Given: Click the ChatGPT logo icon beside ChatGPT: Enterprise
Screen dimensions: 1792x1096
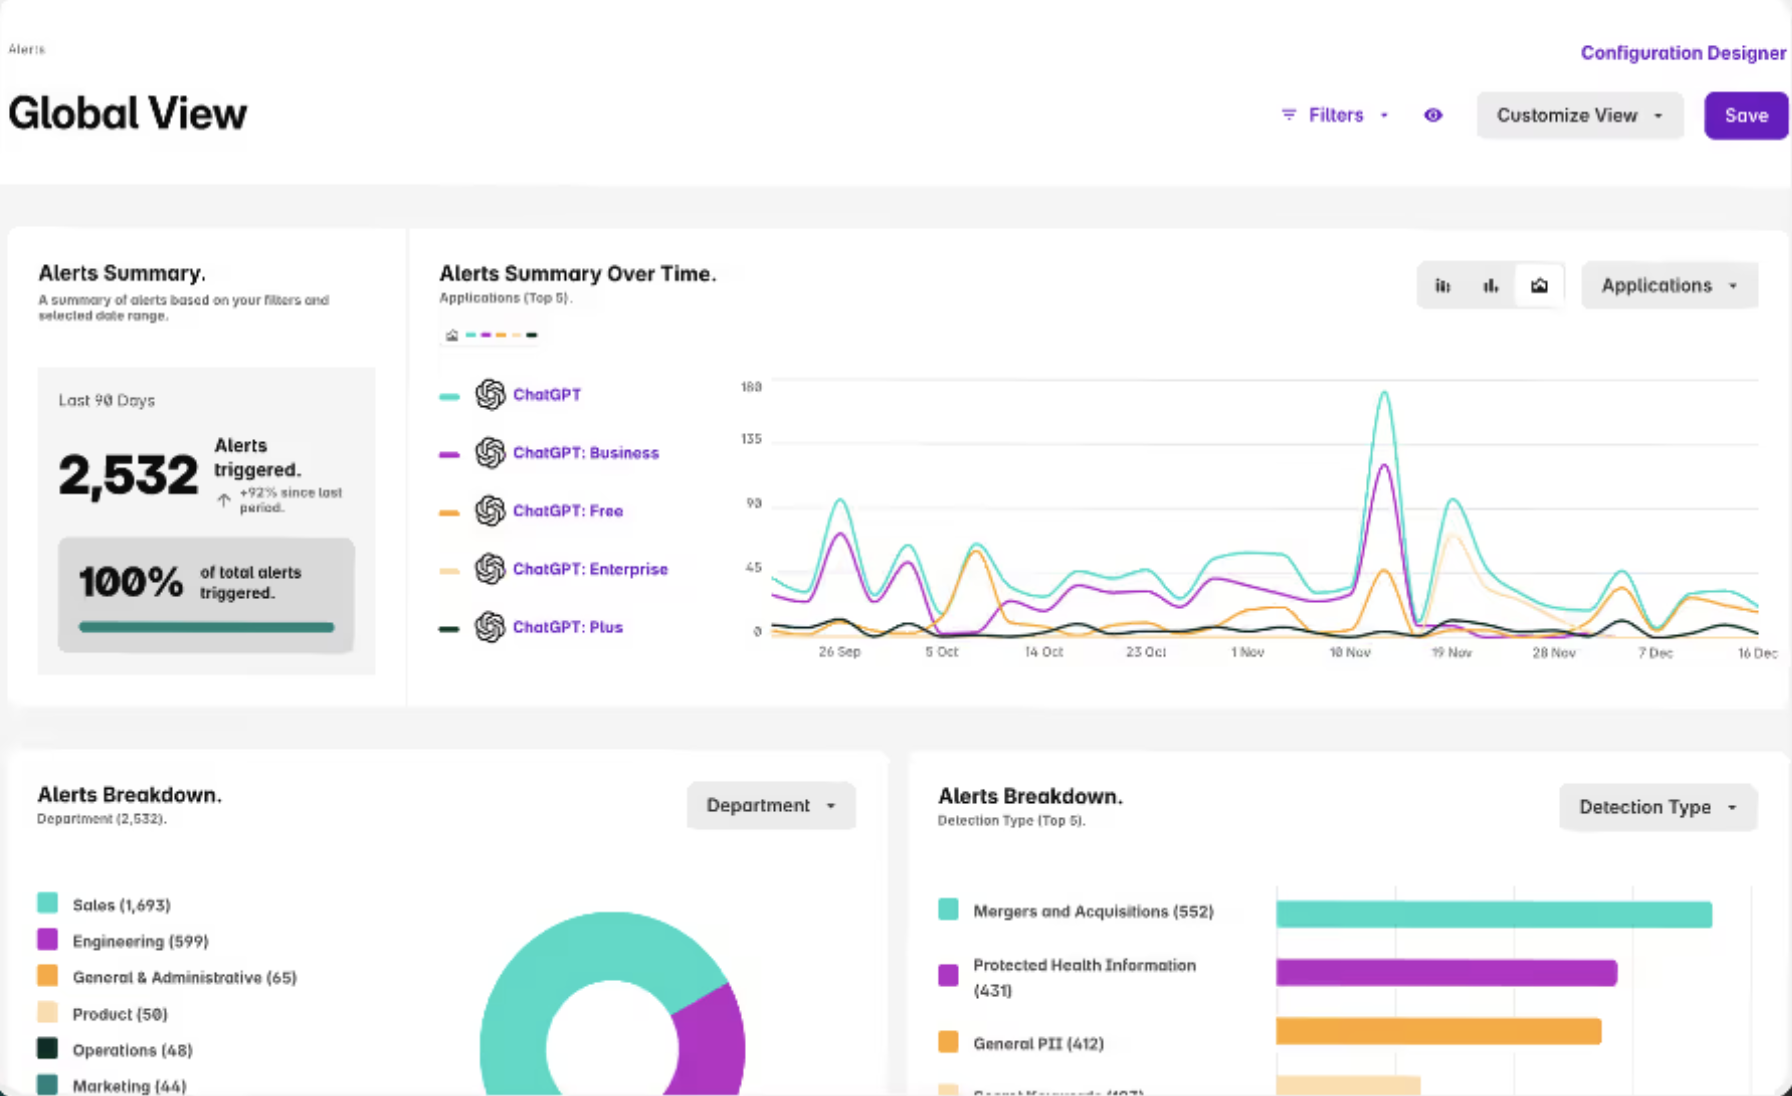Looking at the screenshot, I should (x=490, y=569).
